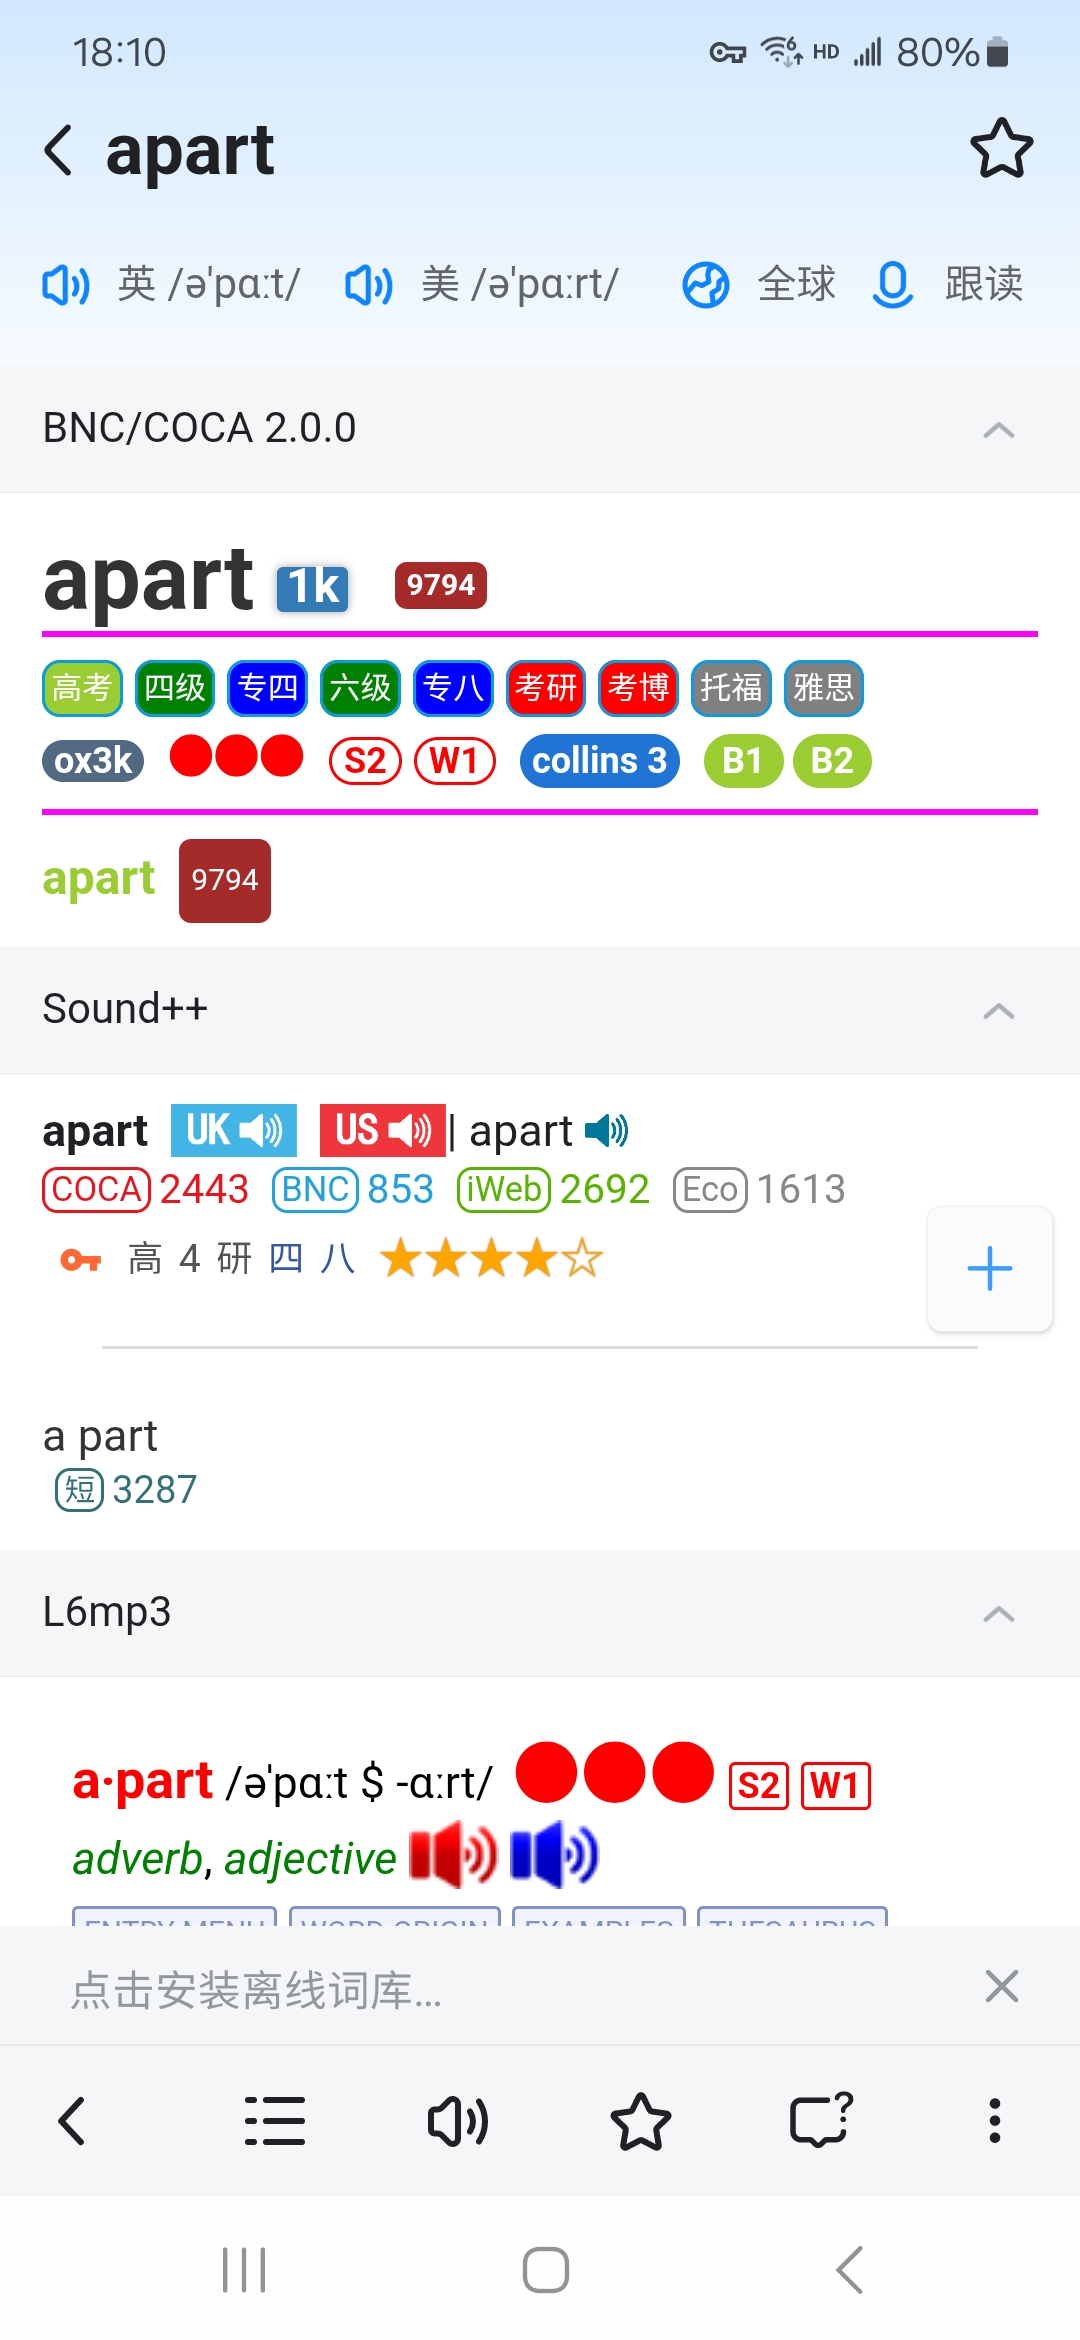This screenshot has width=1080, height=2340.
Task: Play the UK audio badge in Sound++
Action: tap(234, 1130)
